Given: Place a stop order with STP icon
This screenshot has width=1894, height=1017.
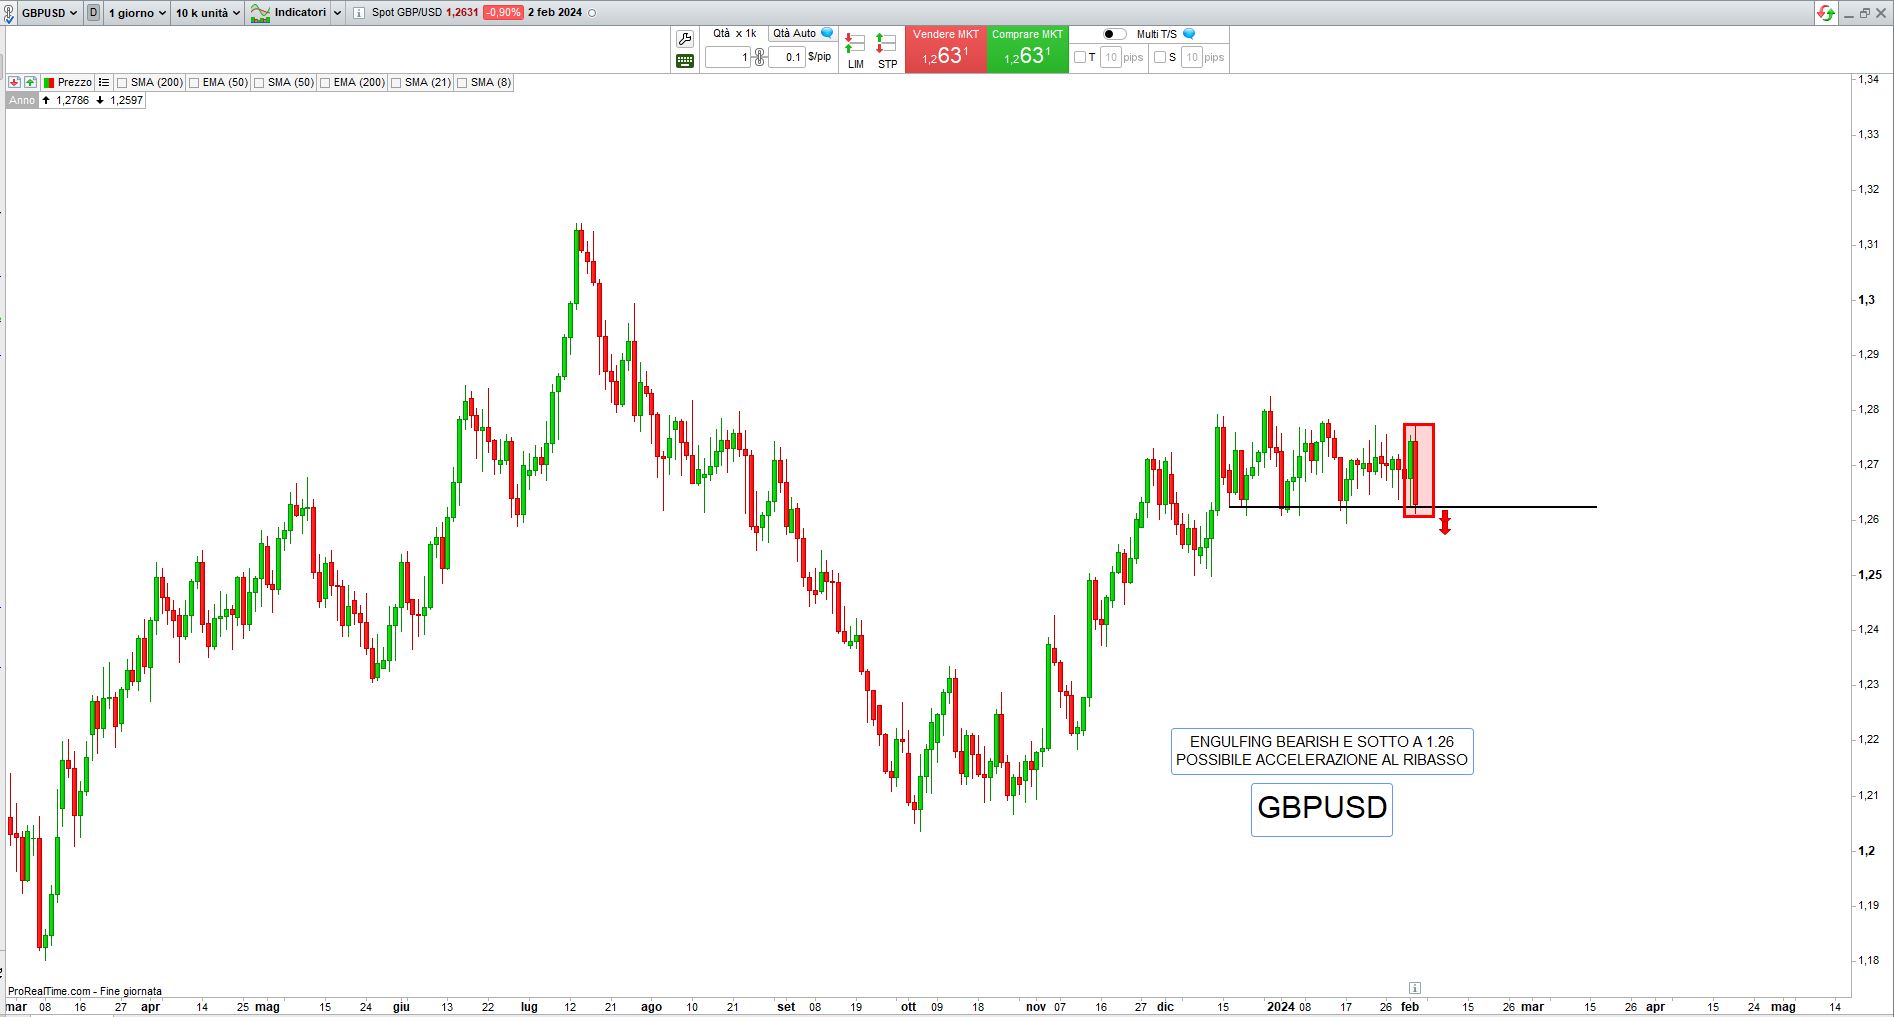Looking at the screenshot, I should tap(887, 50).
